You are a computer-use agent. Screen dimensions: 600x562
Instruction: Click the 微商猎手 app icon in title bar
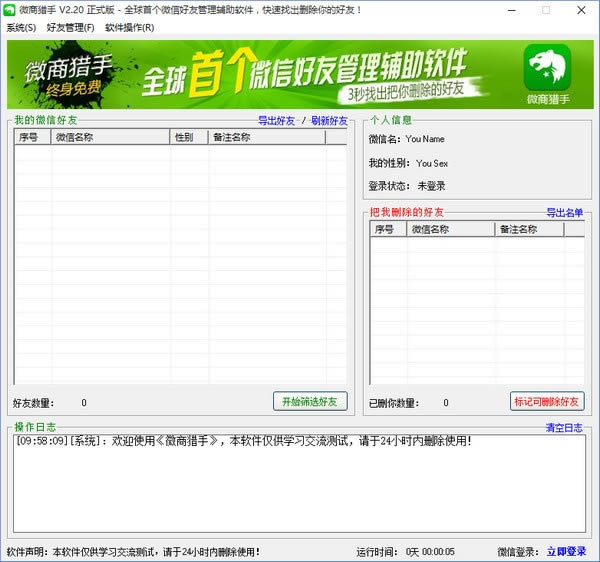point(9,9)
